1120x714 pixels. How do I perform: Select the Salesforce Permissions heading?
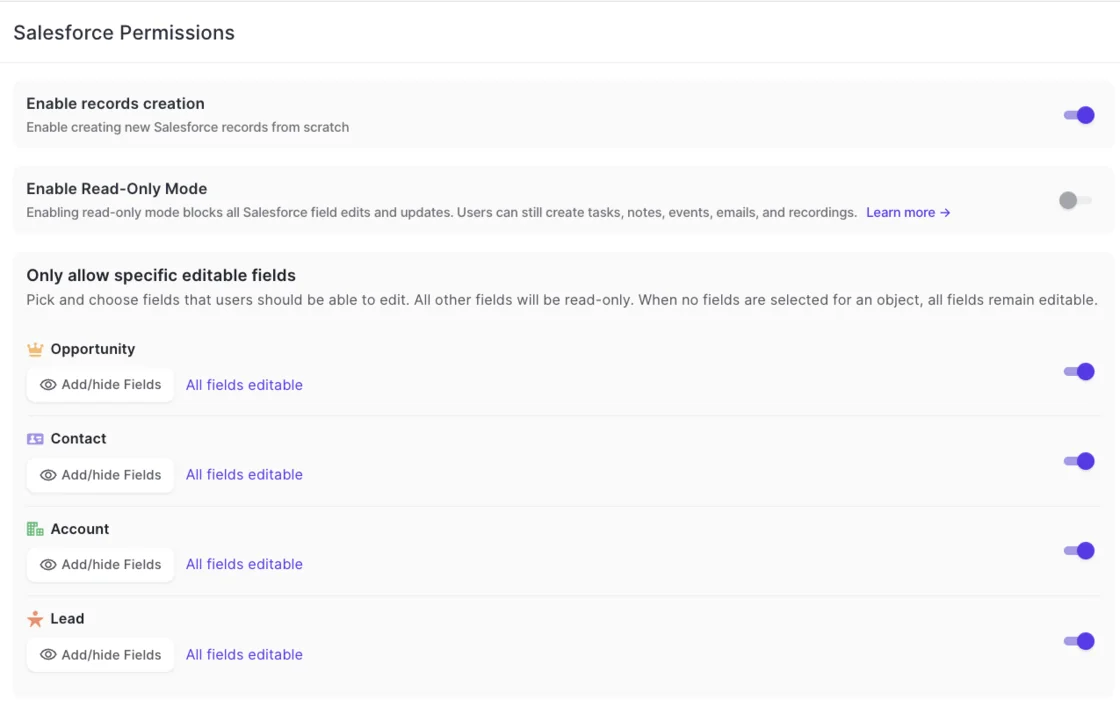click(x=124, y=33)
